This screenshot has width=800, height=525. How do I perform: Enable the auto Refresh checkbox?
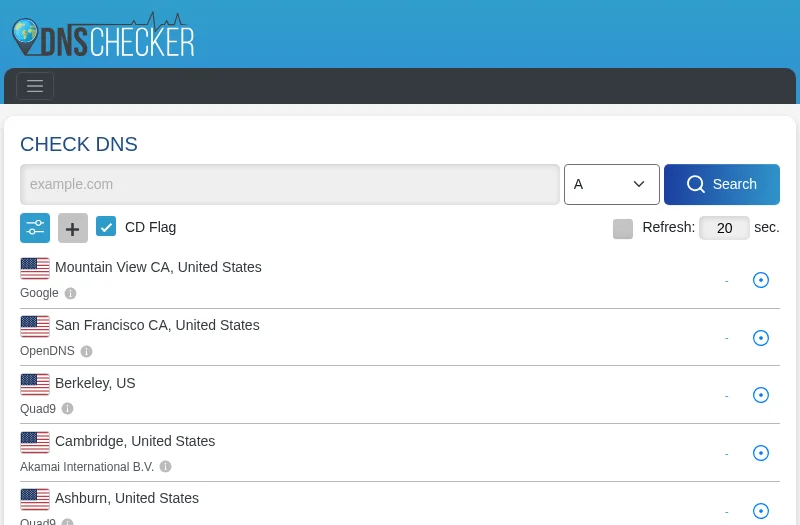pyautogui.click(x=622, y=229)
